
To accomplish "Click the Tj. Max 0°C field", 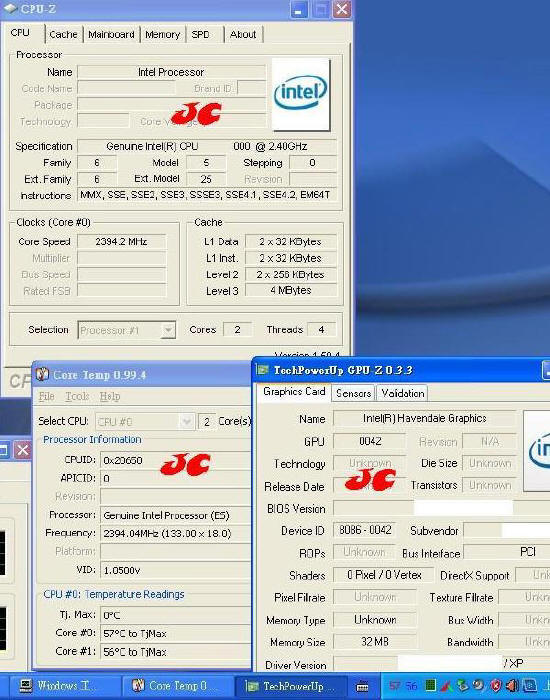I will 176,615.
